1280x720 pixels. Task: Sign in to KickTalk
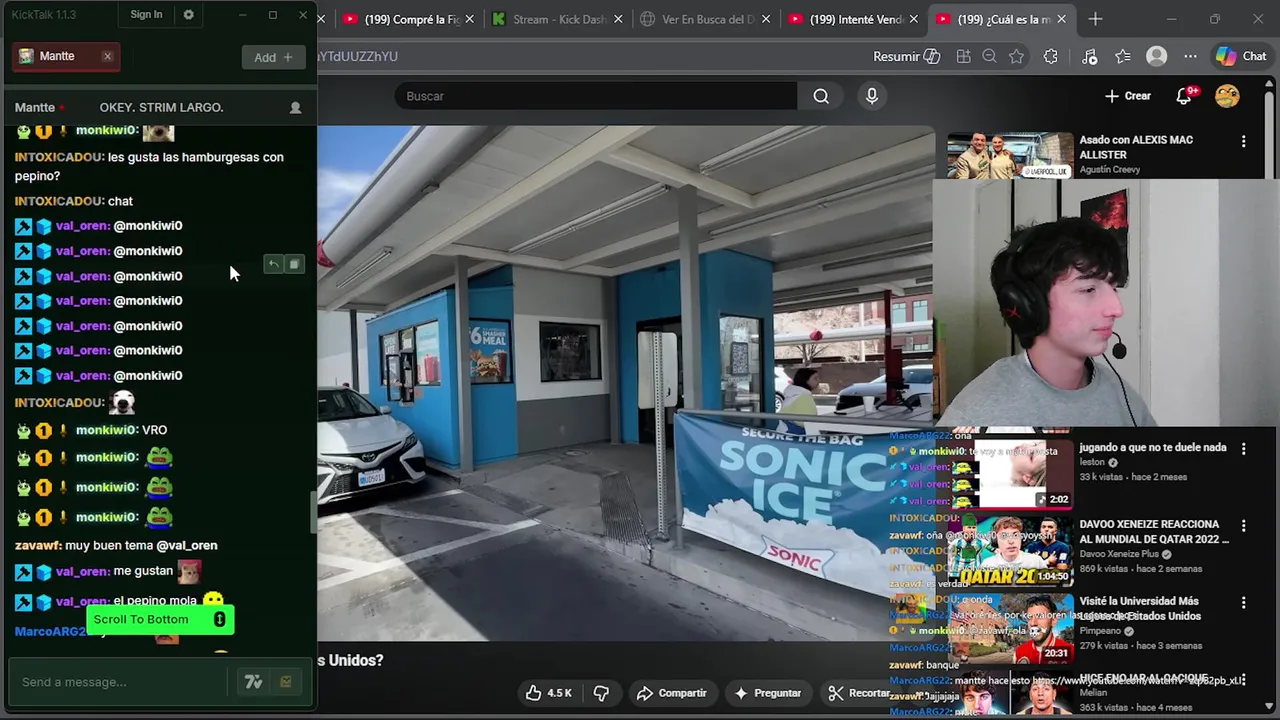[x=146, y=15]
